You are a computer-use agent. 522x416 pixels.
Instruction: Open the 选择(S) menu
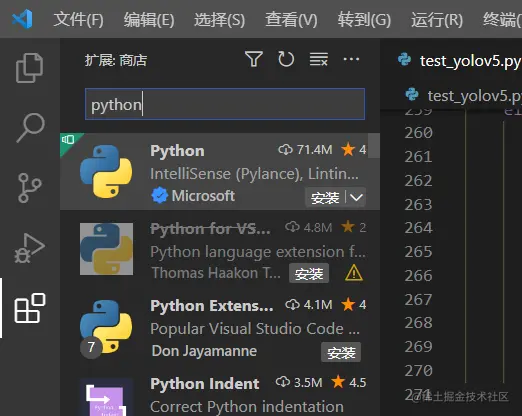pos(219,19)
